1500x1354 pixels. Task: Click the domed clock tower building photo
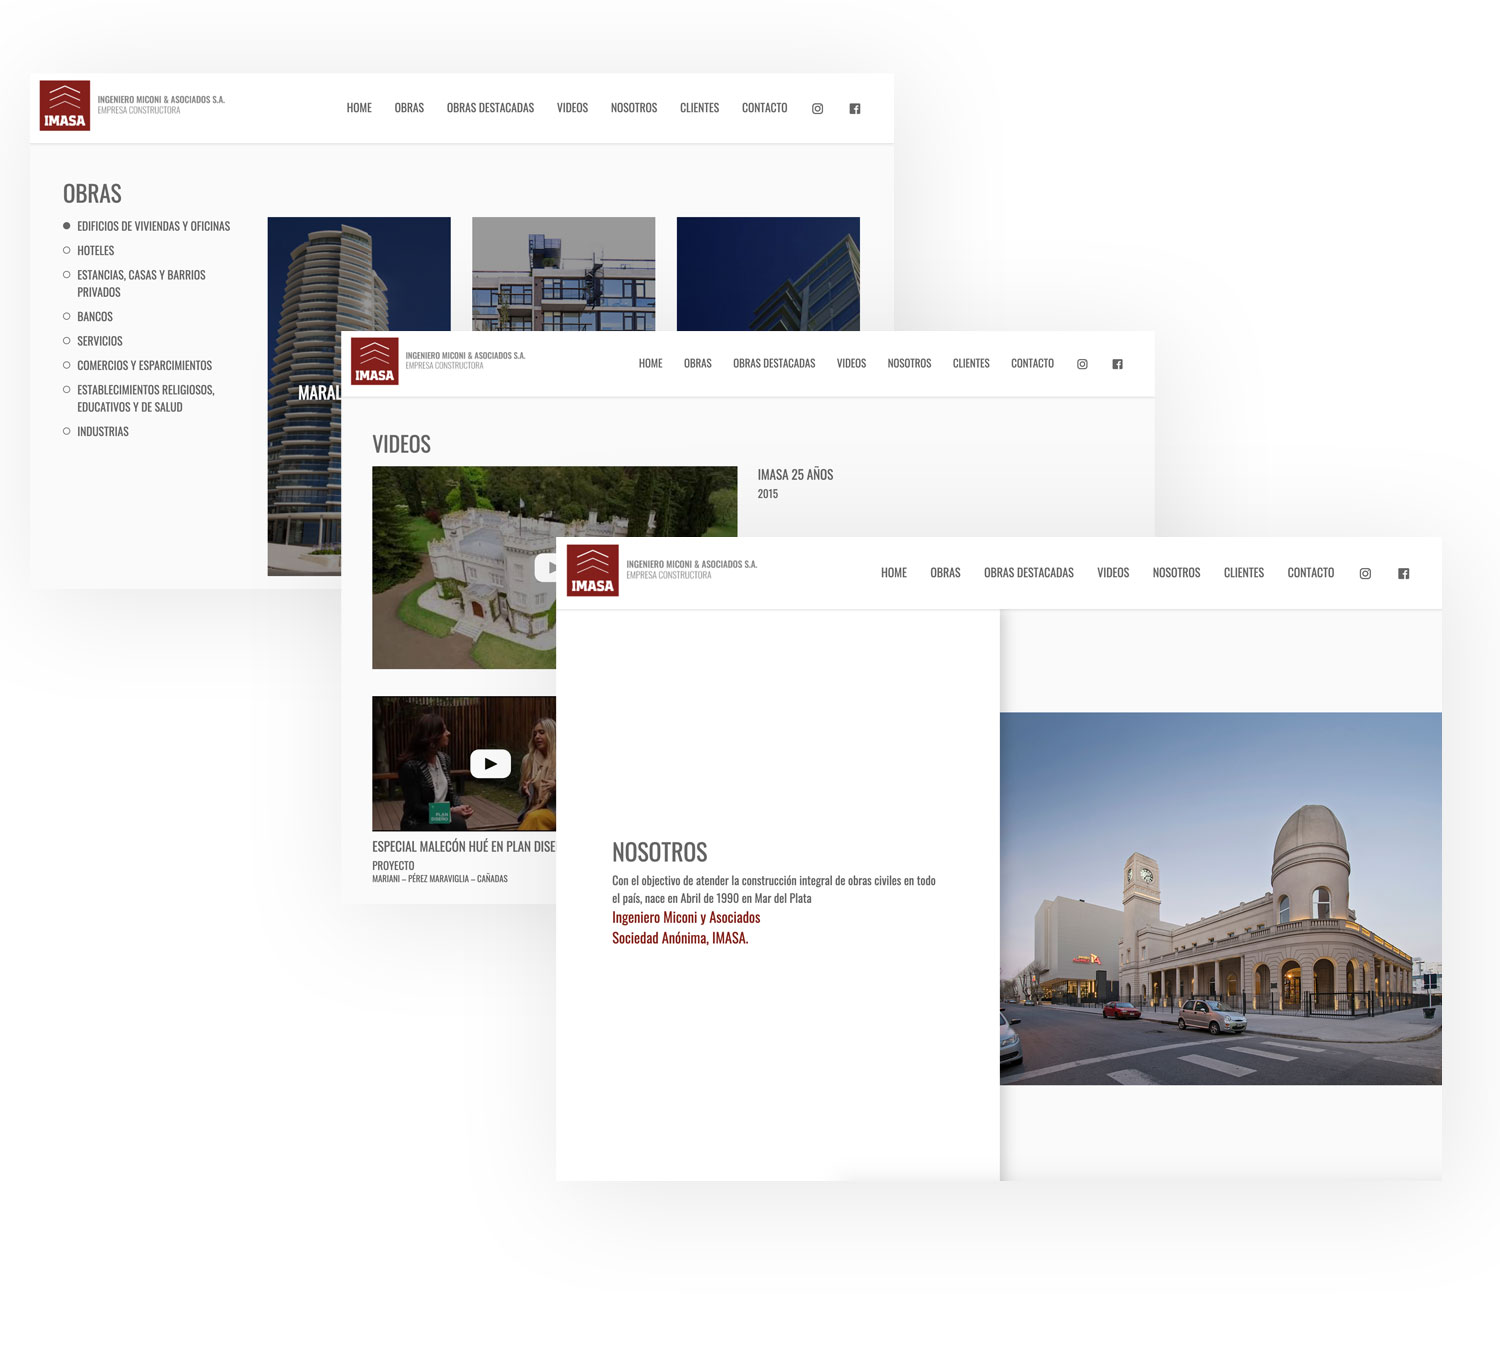click(x=1220, y=898)
